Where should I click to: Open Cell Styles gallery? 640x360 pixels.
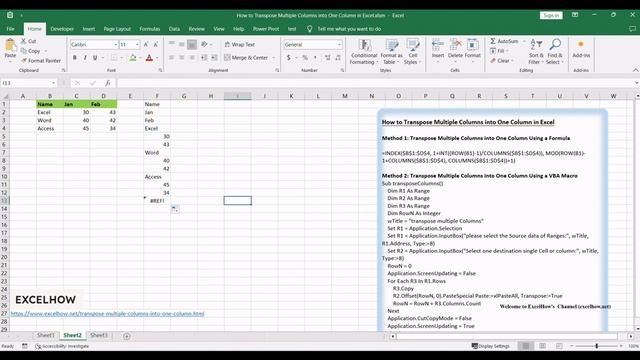(412, 52)
